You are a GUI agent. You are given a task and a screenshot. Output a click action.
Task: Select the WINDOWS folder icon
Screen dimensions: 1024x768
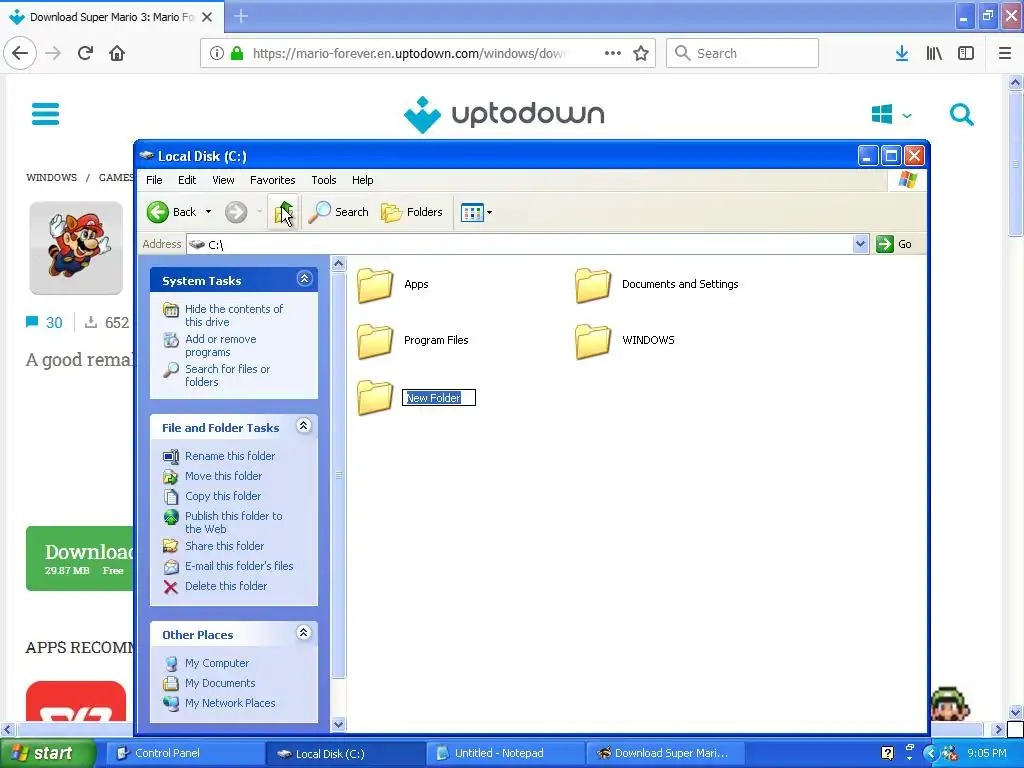(x=592, y=341)
